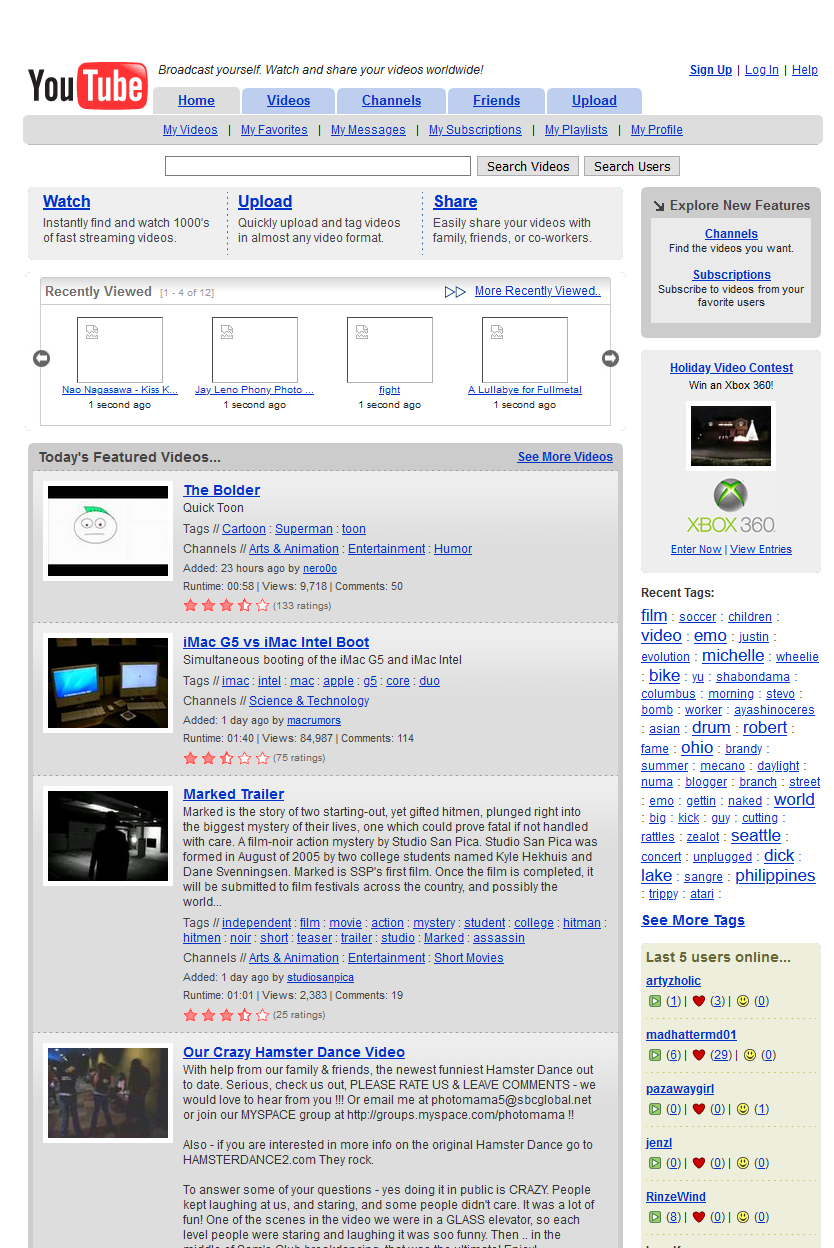
Task: Click the arrow icon beside Explore New Features
Action: 658,206
